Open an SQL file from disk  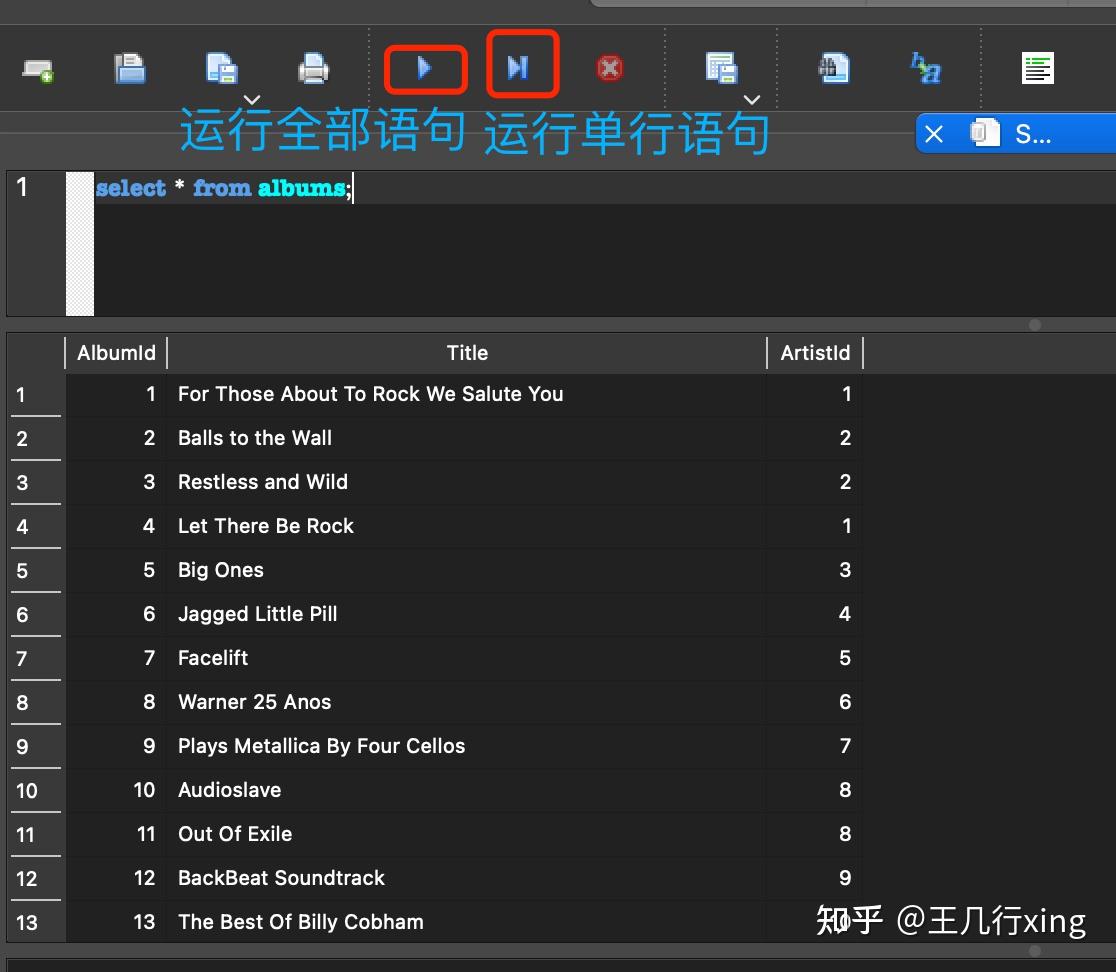[130, 68]
